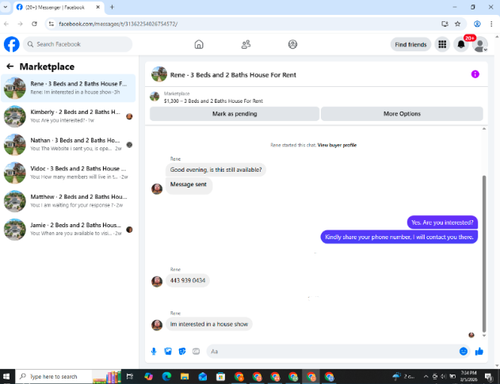Open the Facebook logo home link
500x384 pixels.
[x=12, y=44]
